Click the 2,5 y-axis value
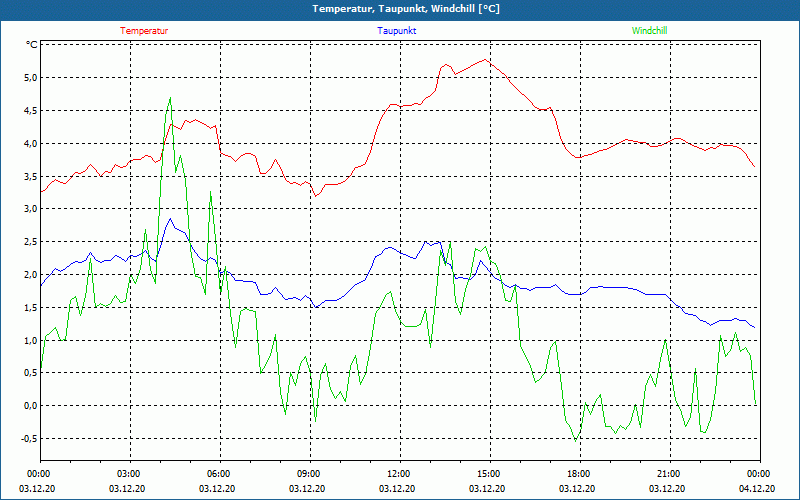Screen dimensions: 800x500 coord(31,241)
